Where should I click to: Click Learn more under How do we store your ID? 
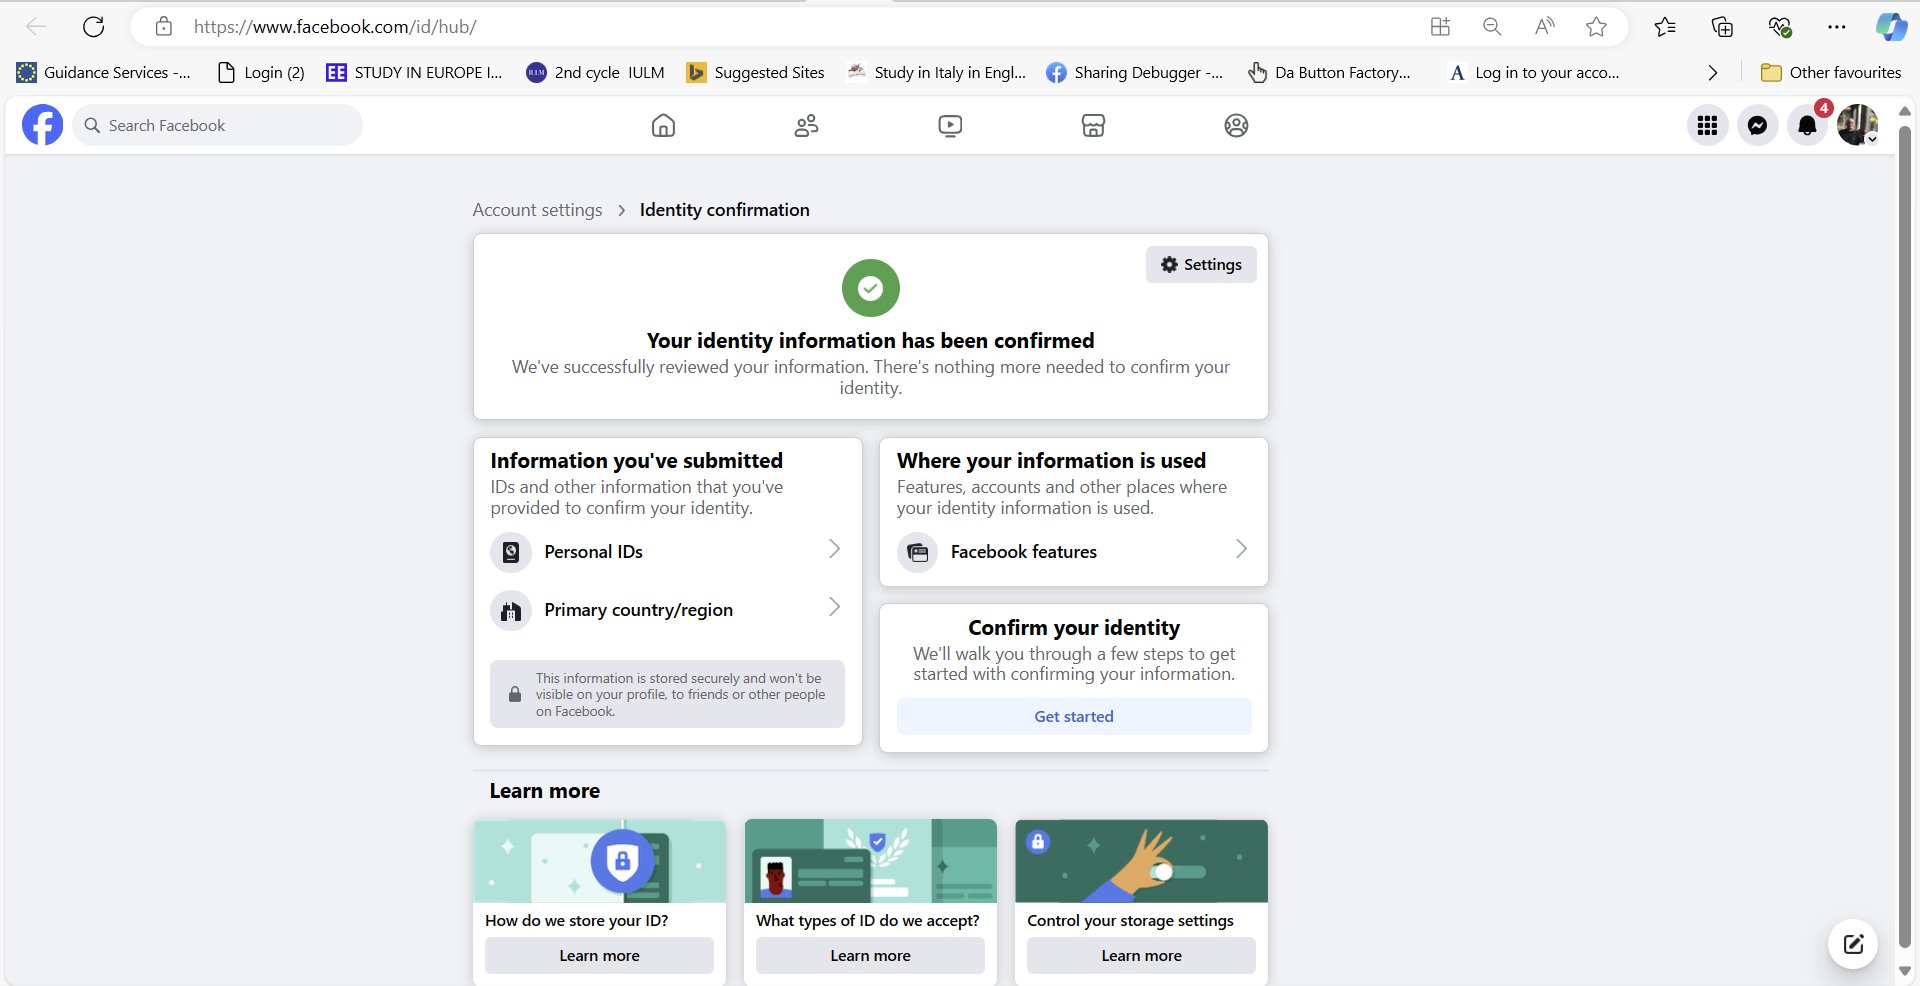(599, 955)
